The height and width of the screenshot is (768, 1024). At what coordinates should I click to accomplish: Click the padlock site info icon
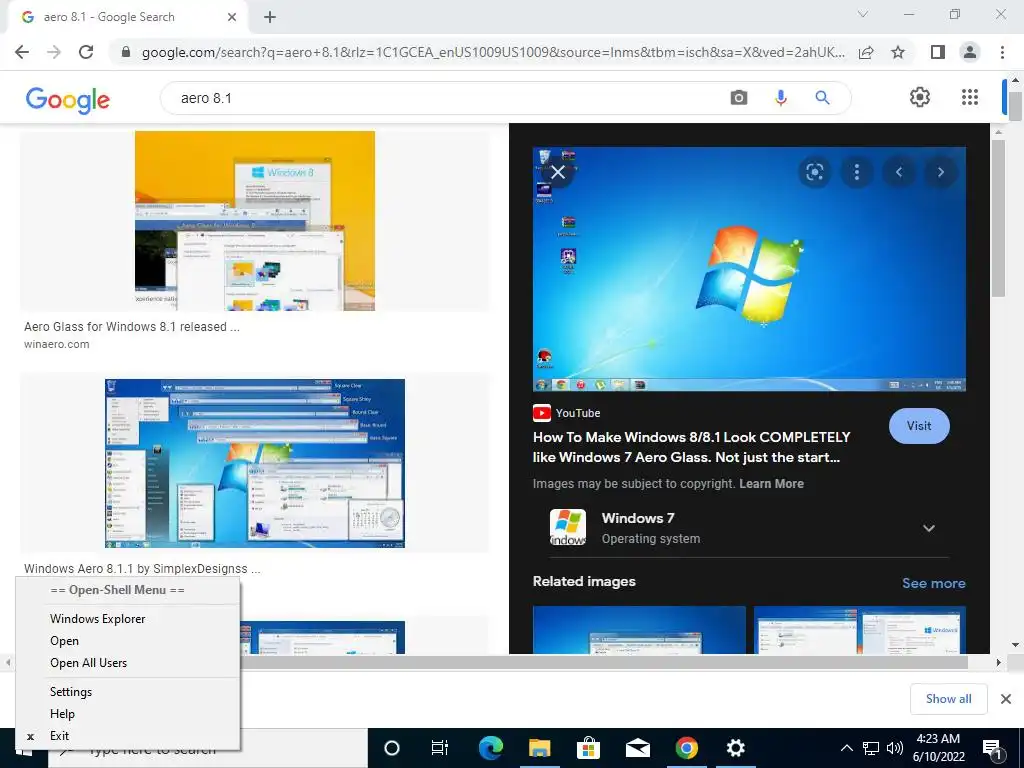click(x=126, y=53)
